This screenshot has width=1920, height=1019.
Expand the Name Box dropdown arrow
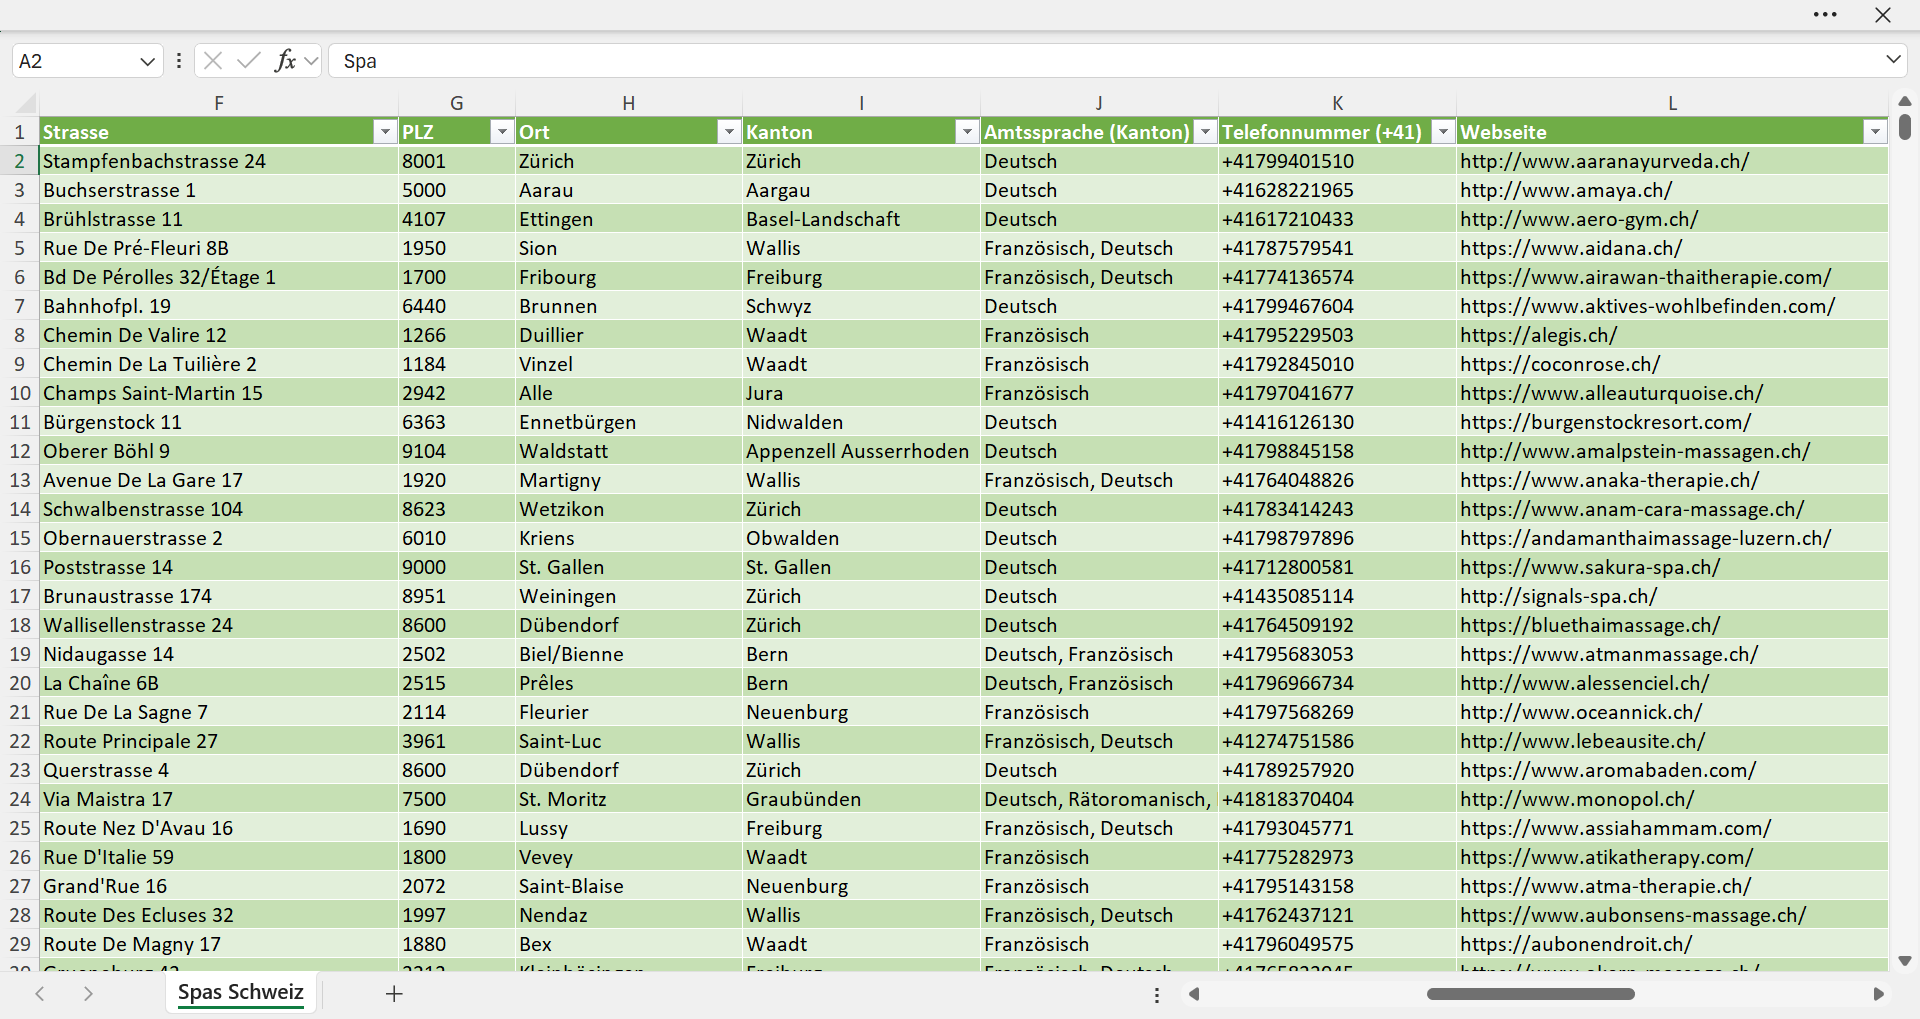click(147, 61)
